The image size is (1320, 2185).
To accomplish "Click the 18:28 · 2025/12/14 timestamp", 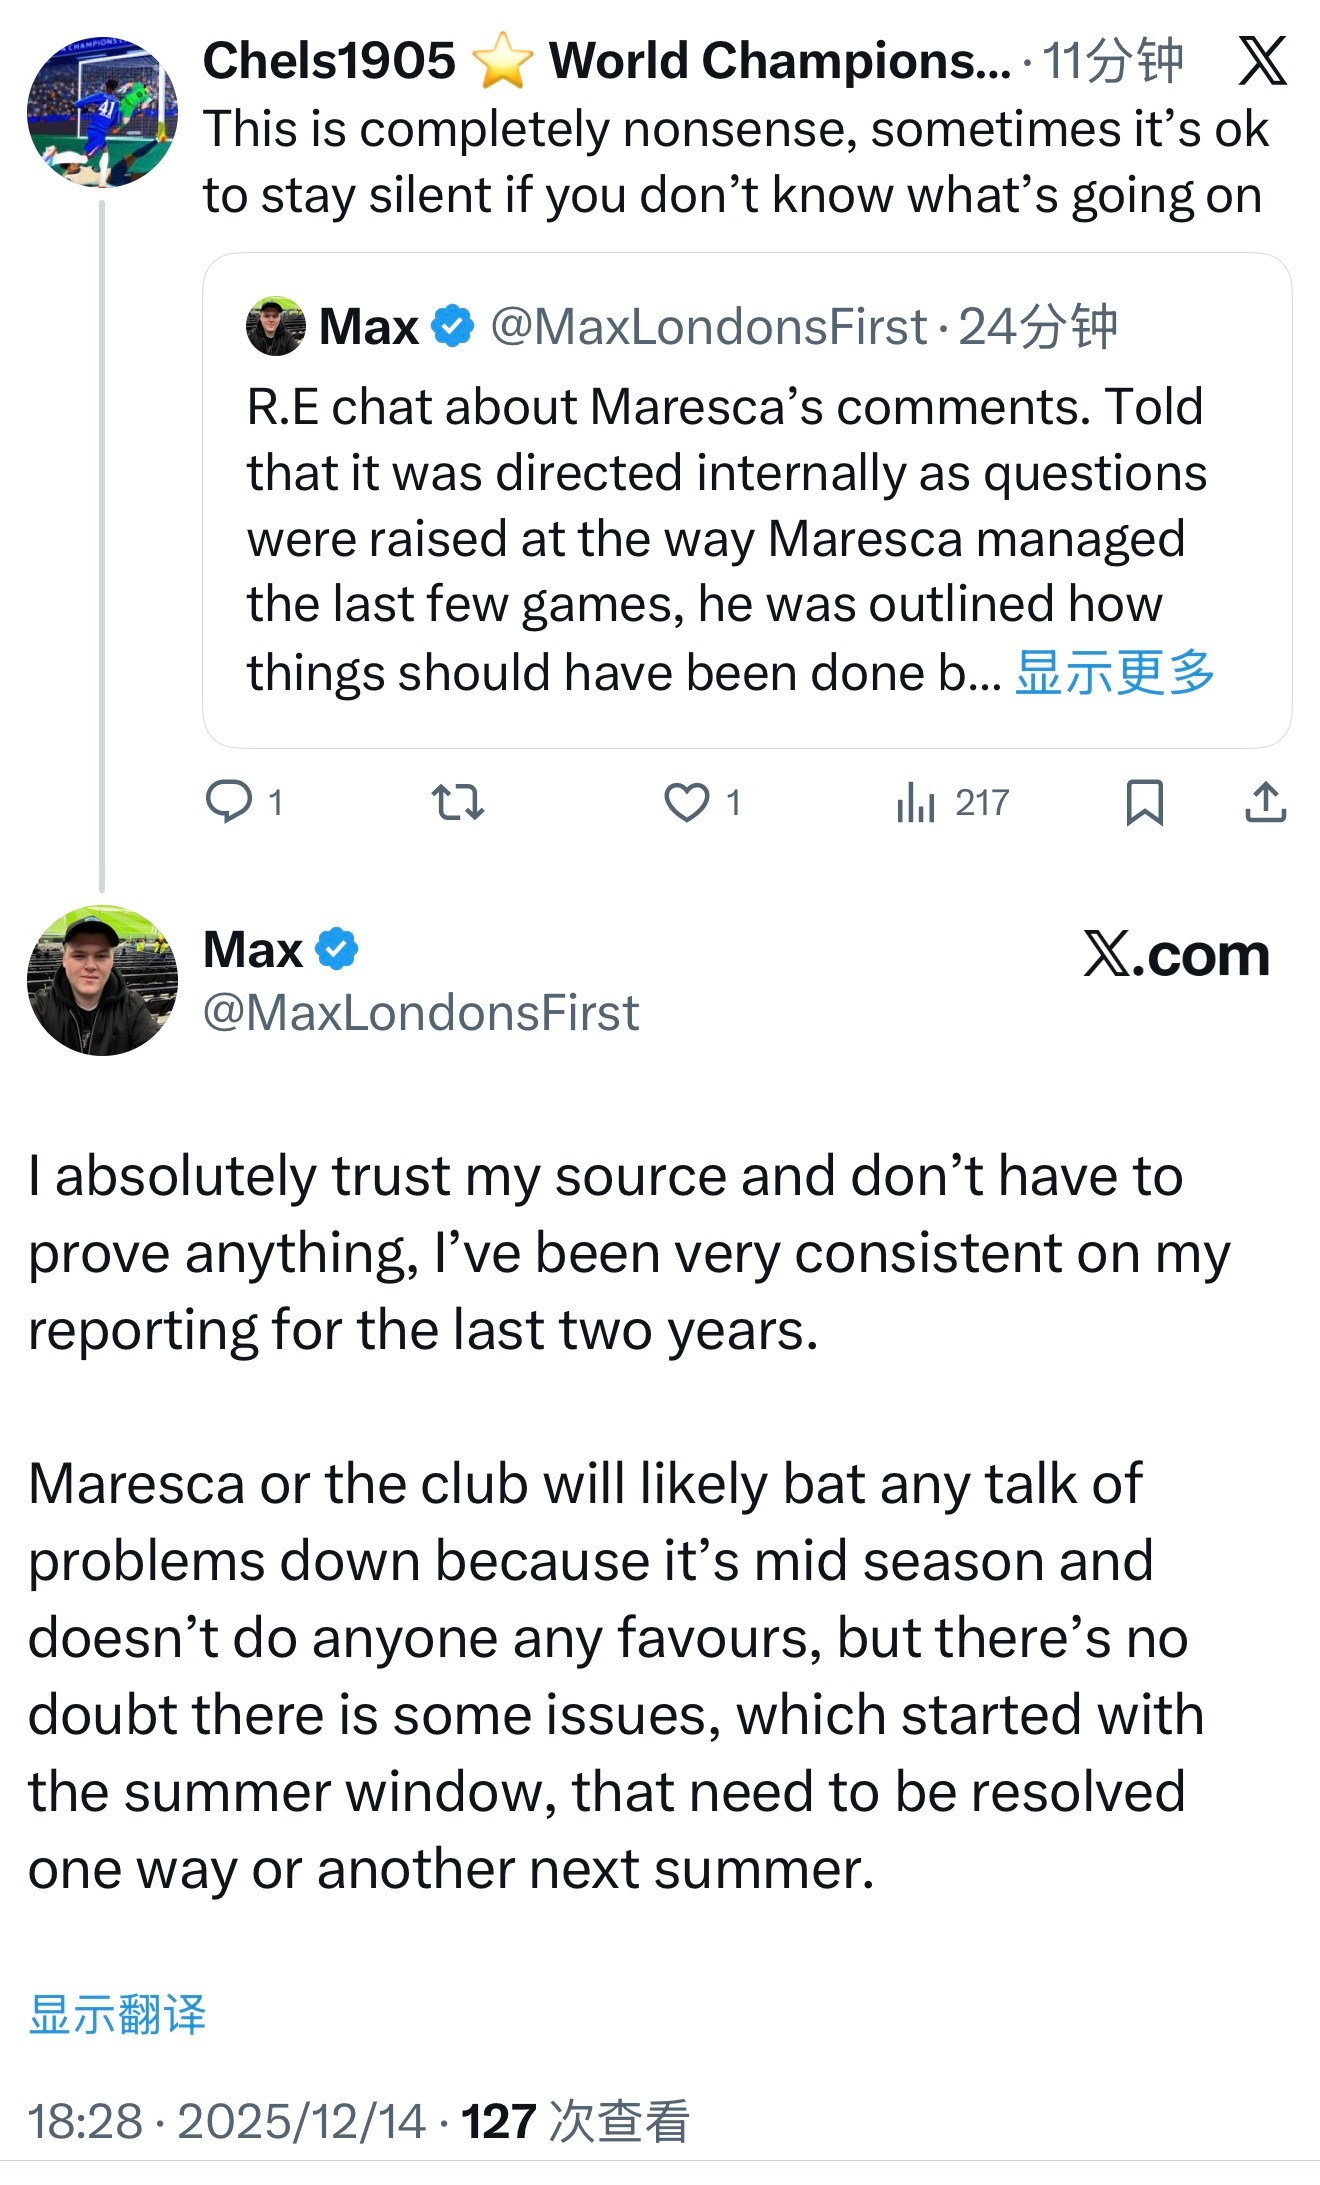I will [227, 2121].
